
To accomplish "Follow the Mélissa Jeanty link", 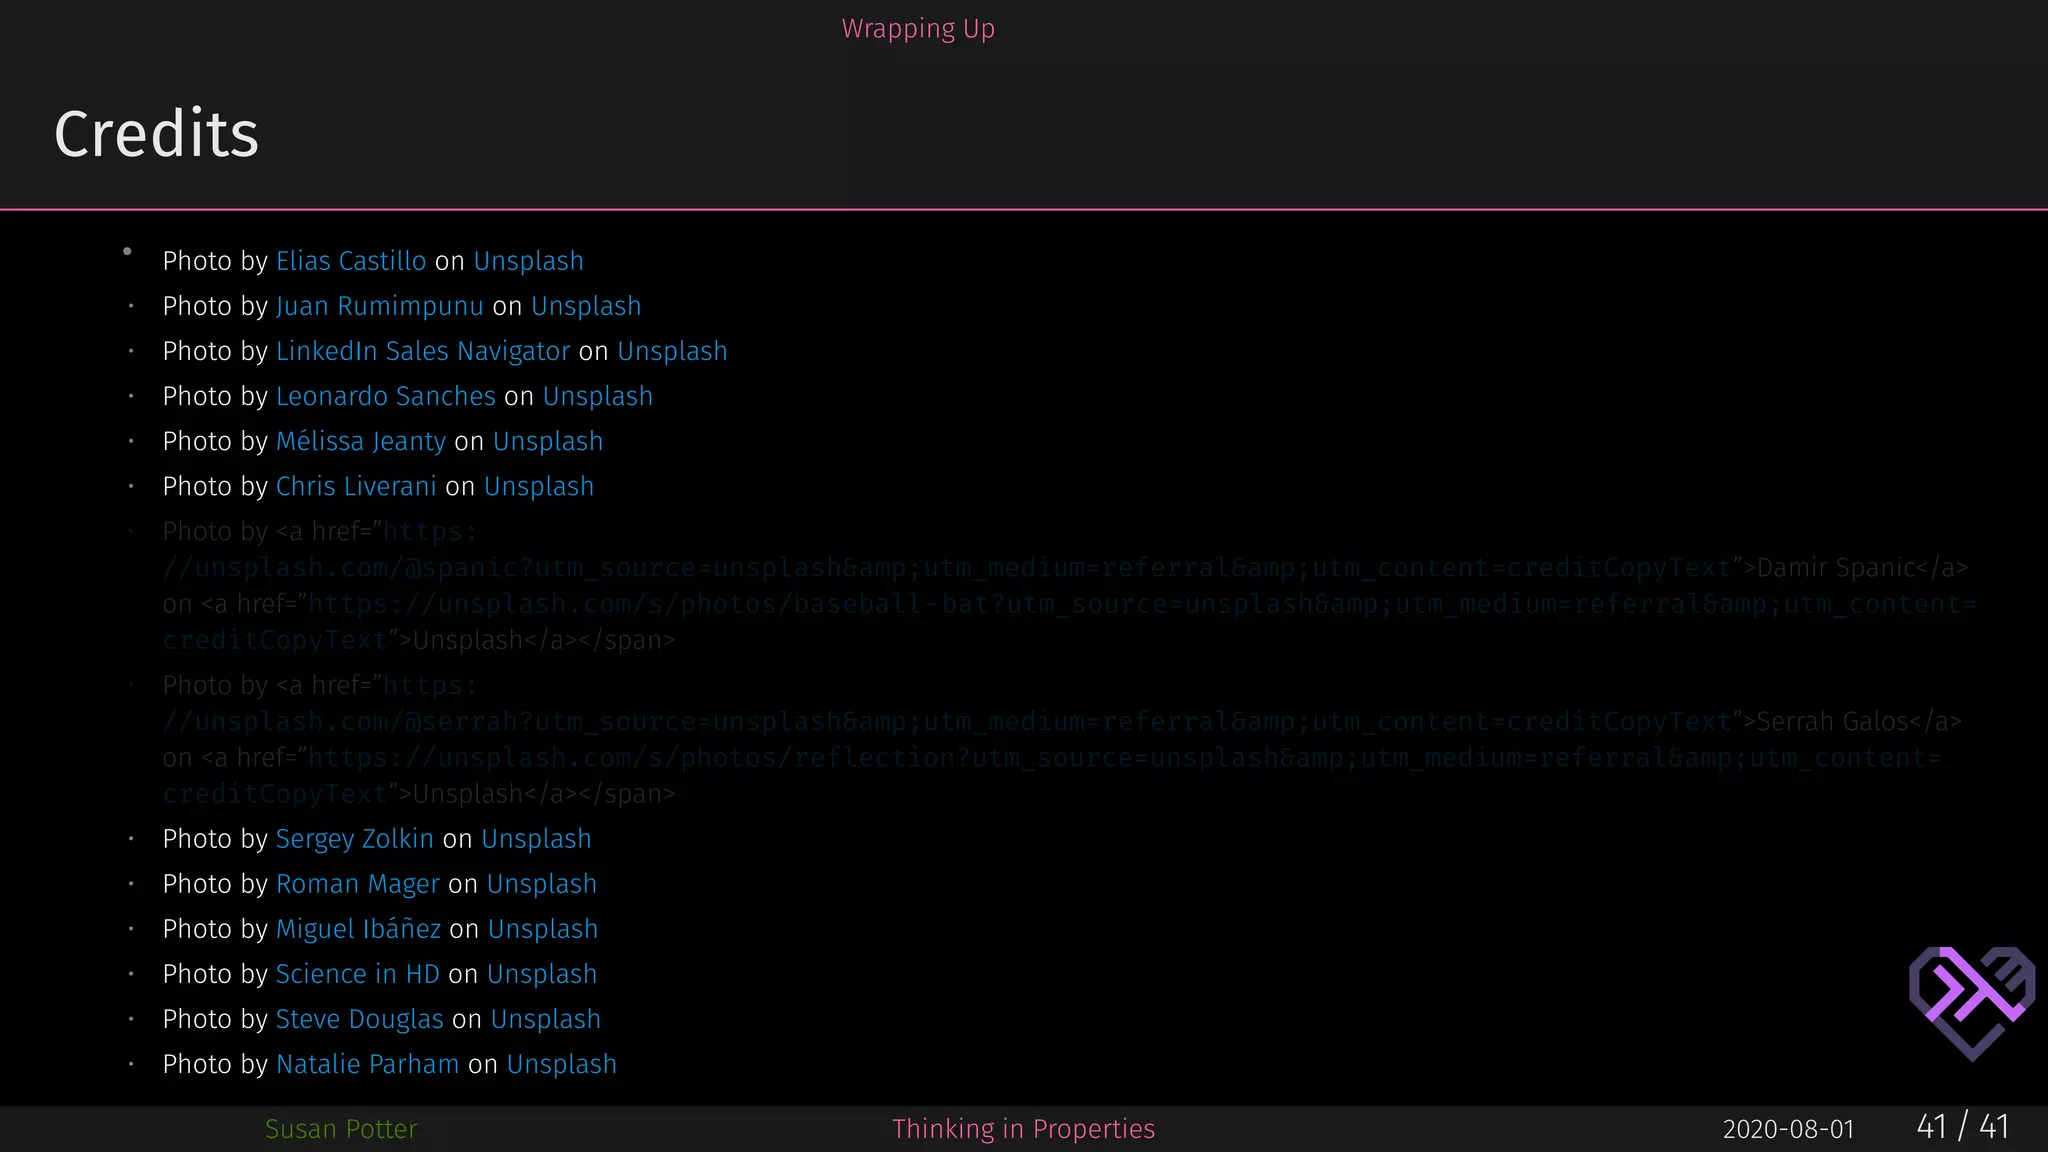I will point(360,441).
